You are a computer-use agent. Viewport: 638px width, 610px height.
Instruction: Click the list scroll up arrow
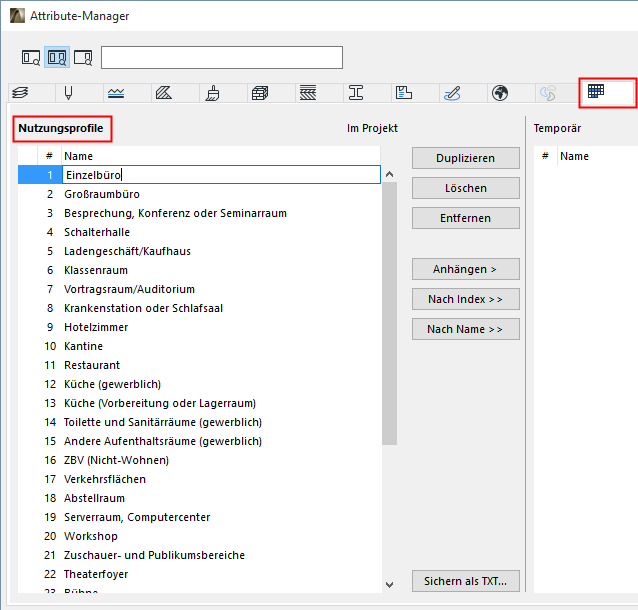tap(389, 175)
